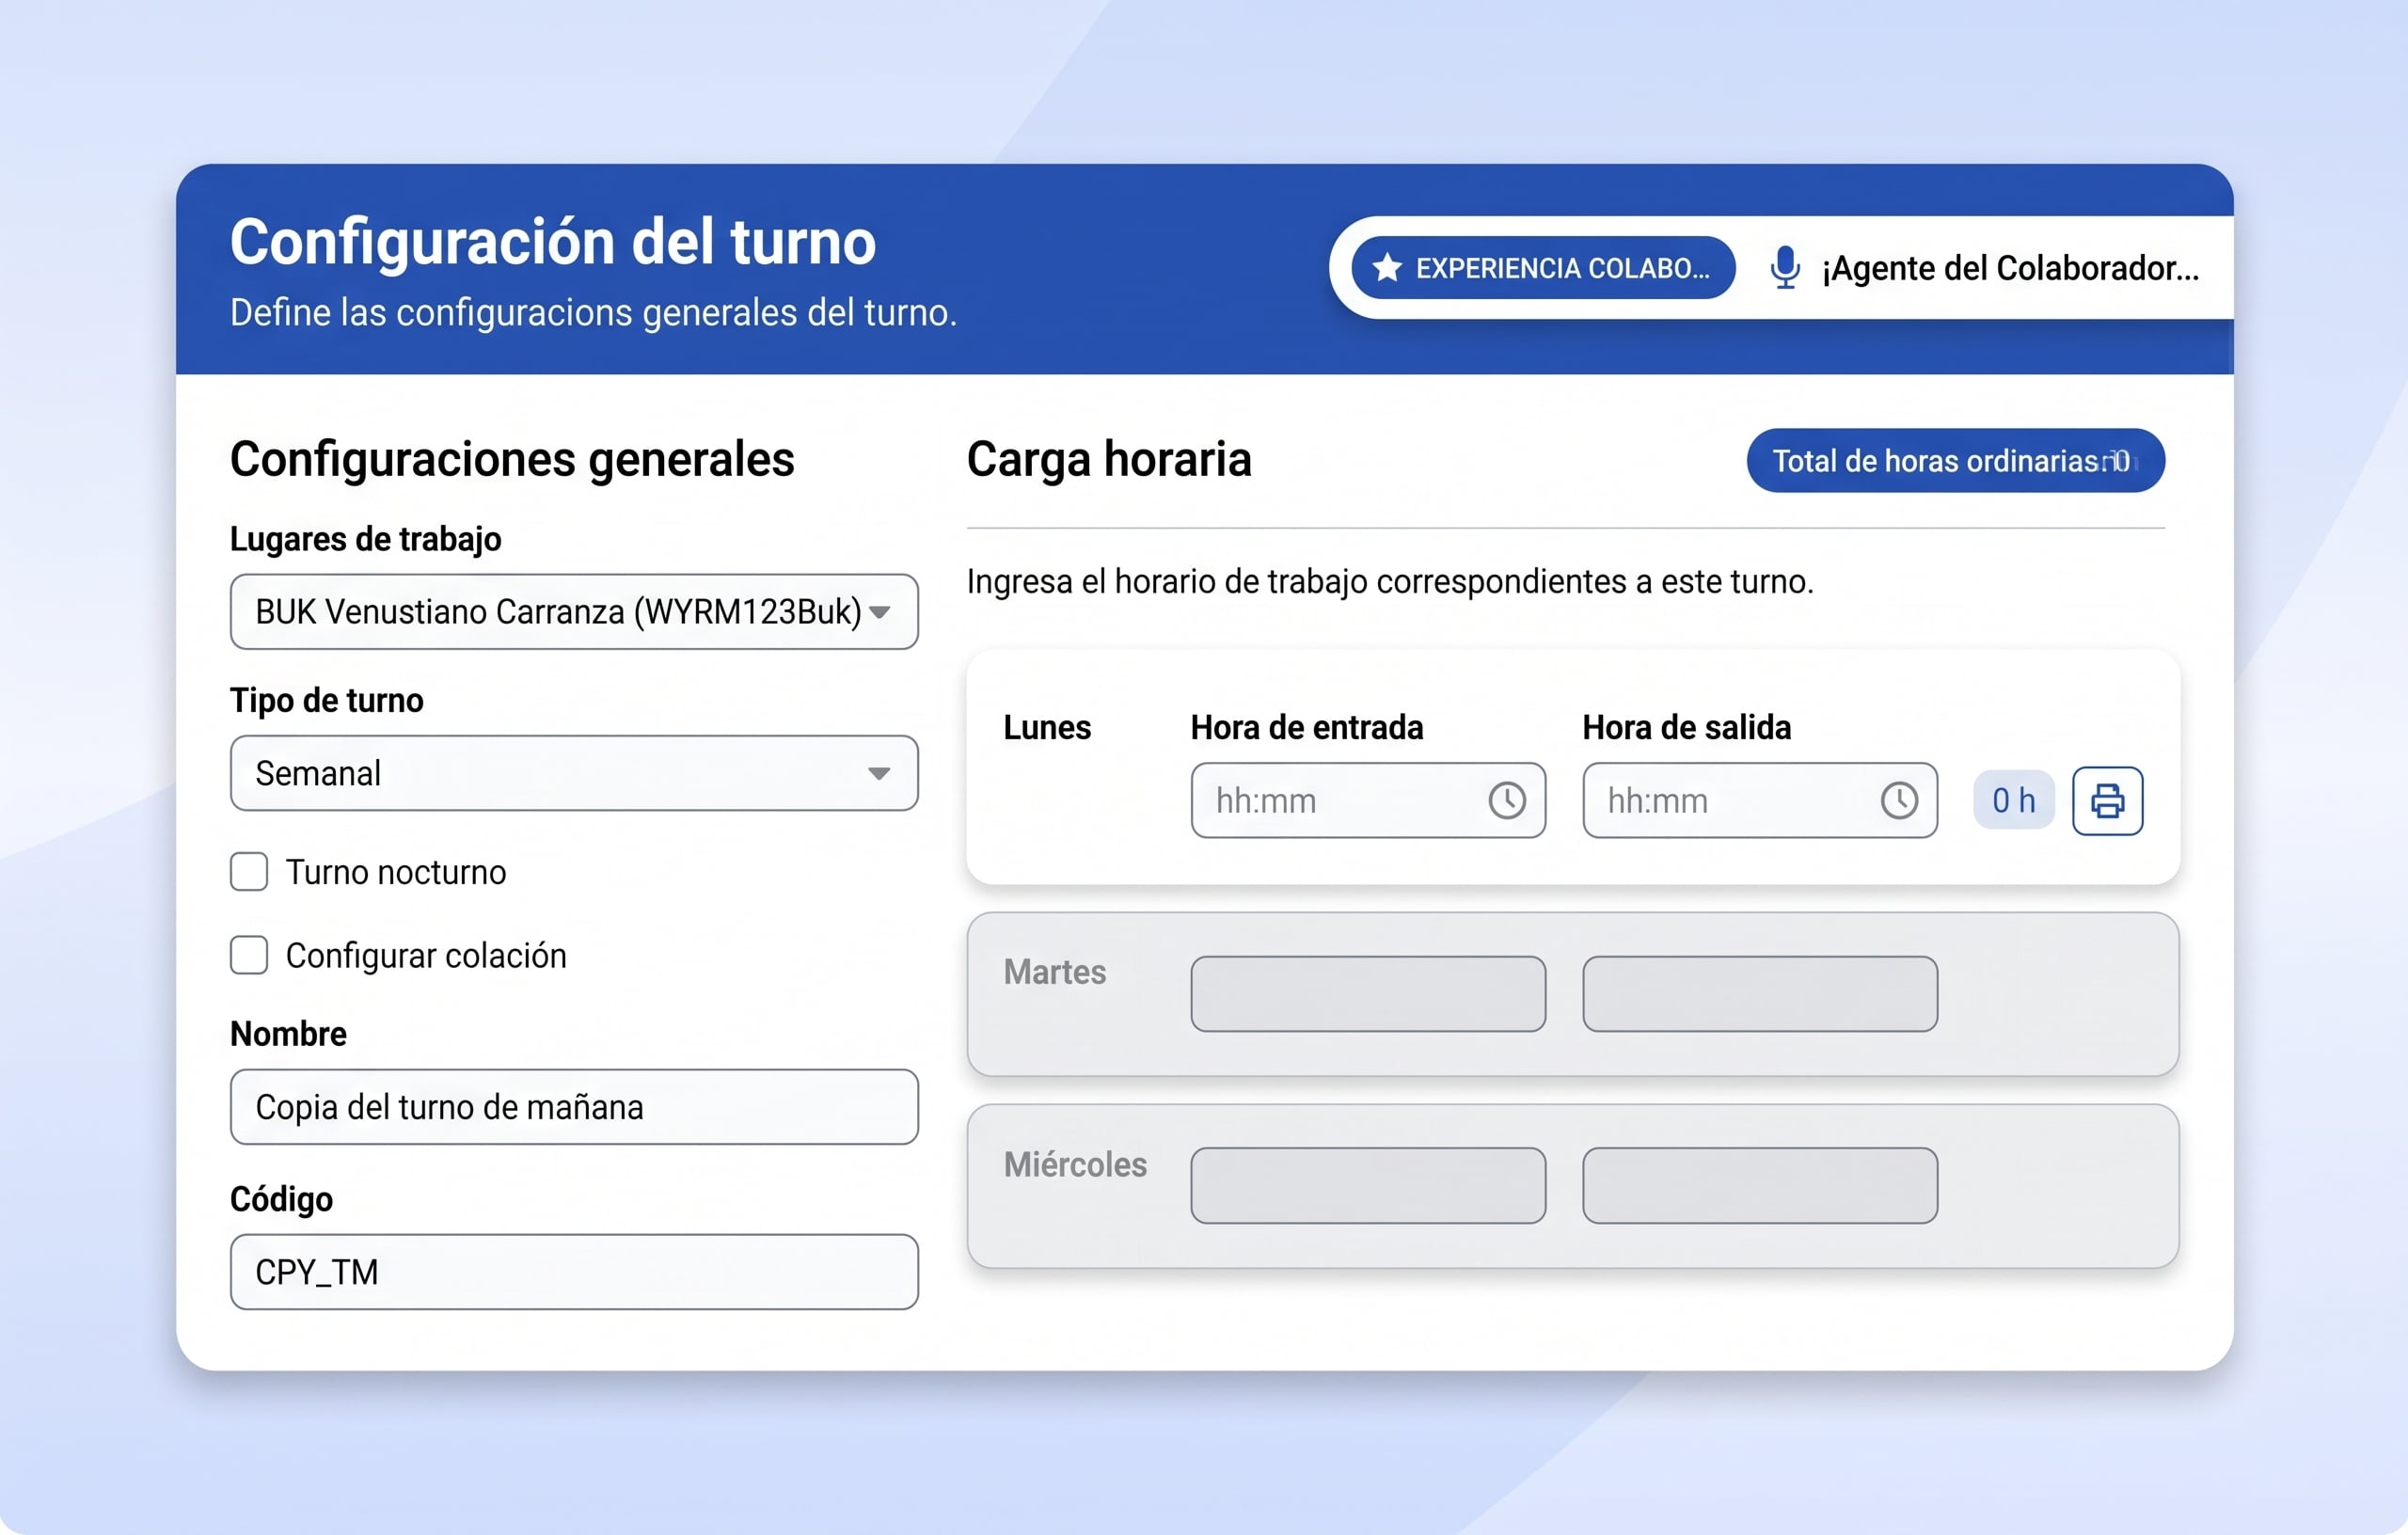
Task: Click the Miércoles exit time field
Action: [1760, 1185]
